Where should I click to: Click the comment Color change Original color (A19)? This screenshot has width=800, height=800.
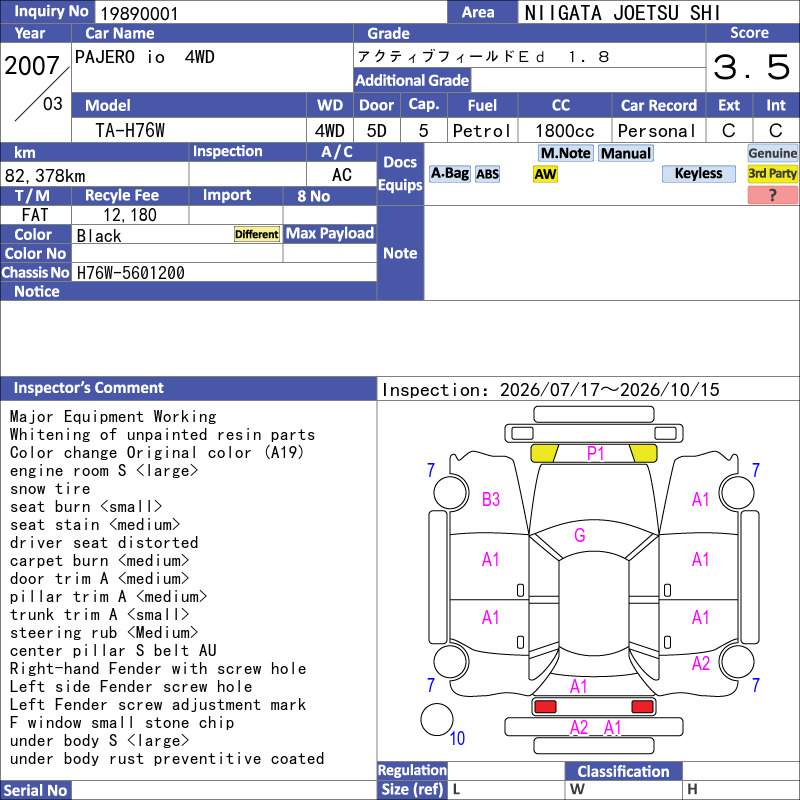click(157, 453)
